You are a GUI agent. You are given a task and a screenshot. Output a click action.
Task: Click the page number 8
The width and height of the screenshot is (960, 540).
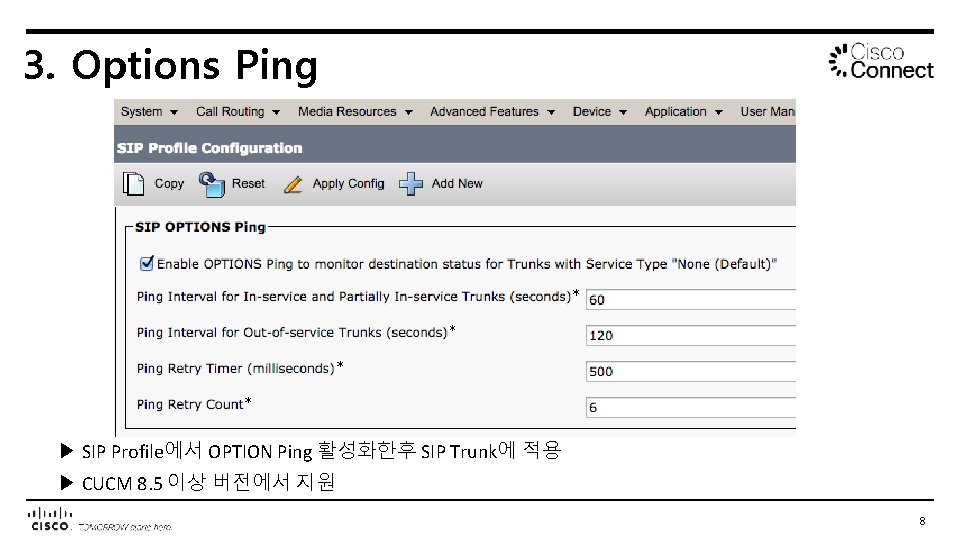tap(922, 521)
